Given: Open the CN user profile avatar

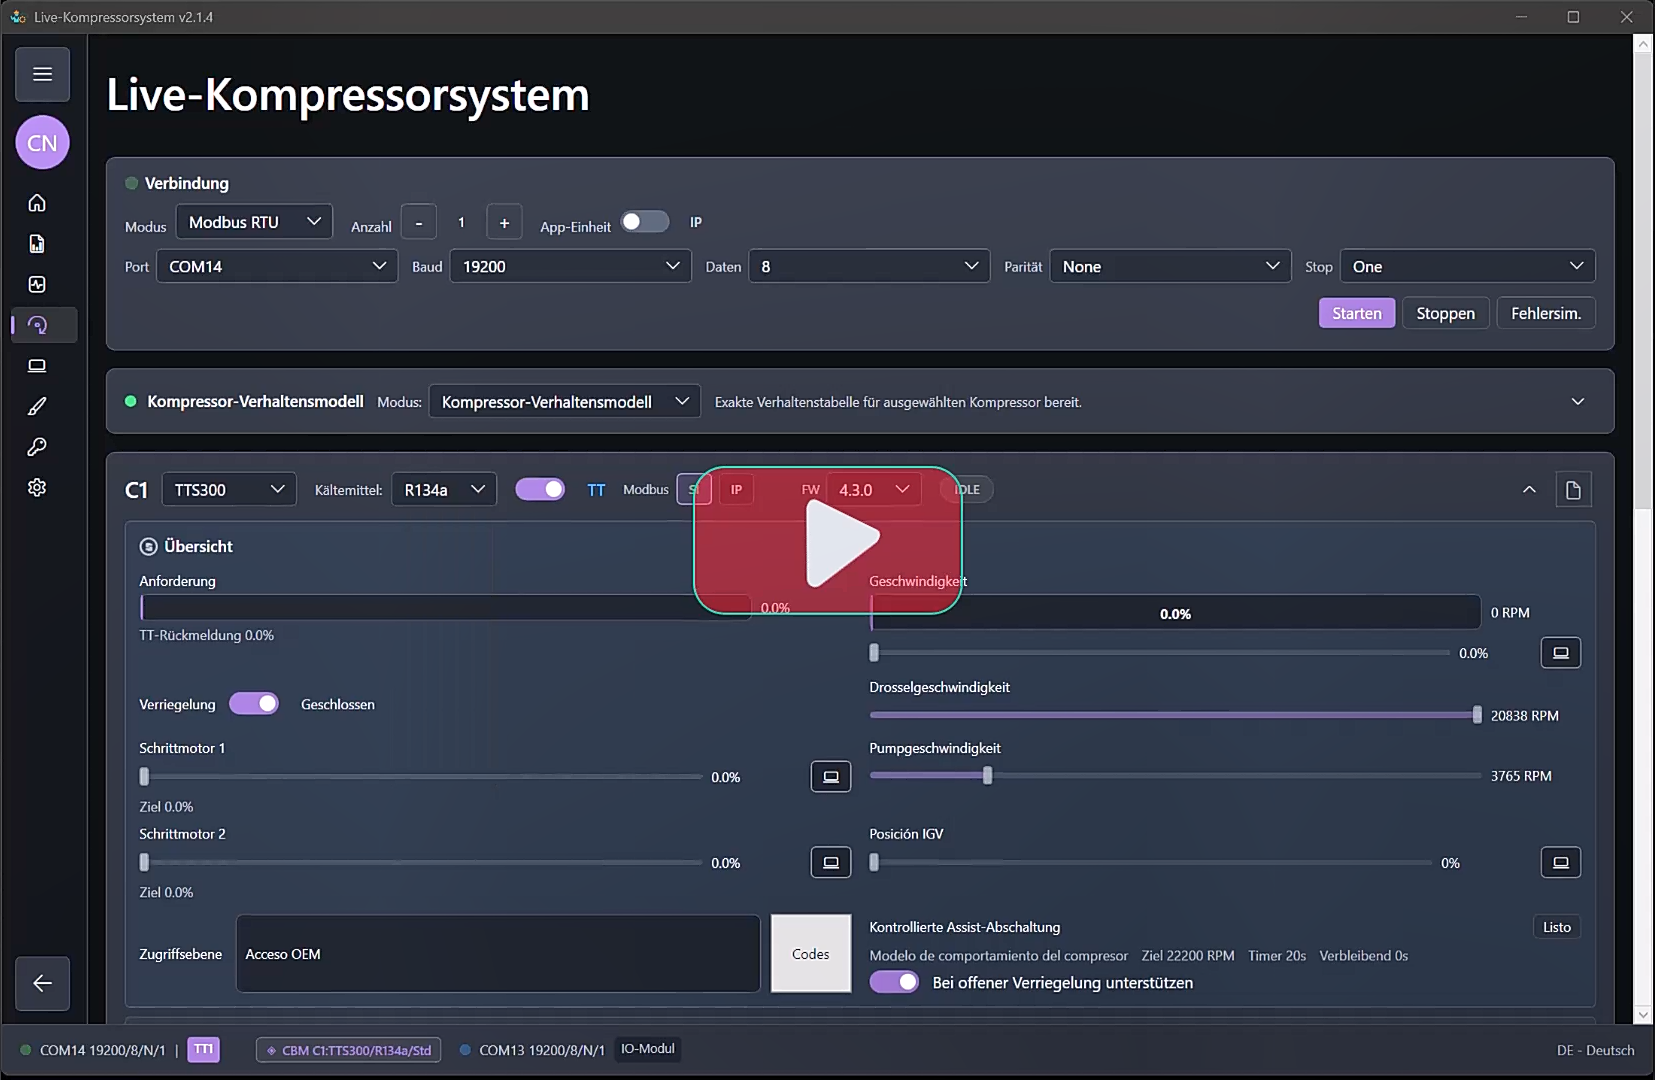Looking at the screenshot, I should coord(42,143).
